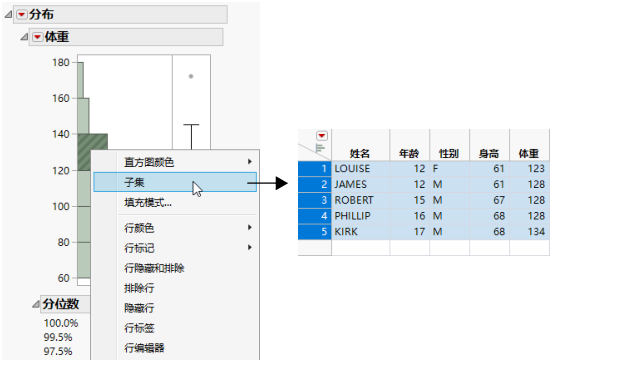624x370 pixels.
Task: Click the 100.0% quantile label
Action: tap(61, 323)
